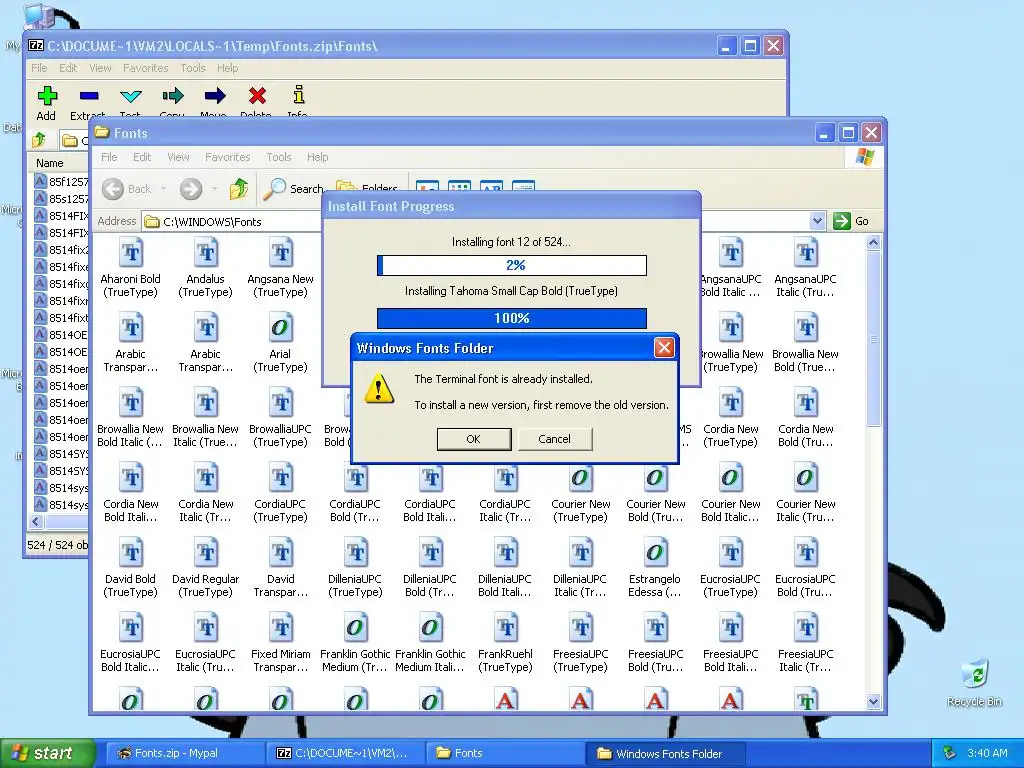Click the Folders button in Fonts toolbar
The image size is (1024, 768).
368,187
